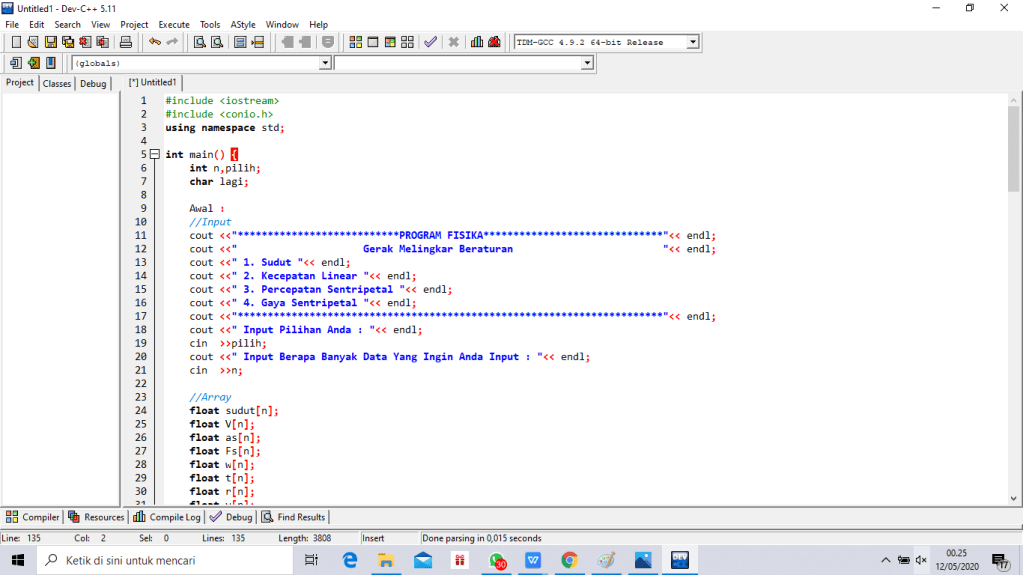The height and width of the screenshot is (575, 1023).
Task: Click the Save file toolbar icon
Action: [50, 42]
